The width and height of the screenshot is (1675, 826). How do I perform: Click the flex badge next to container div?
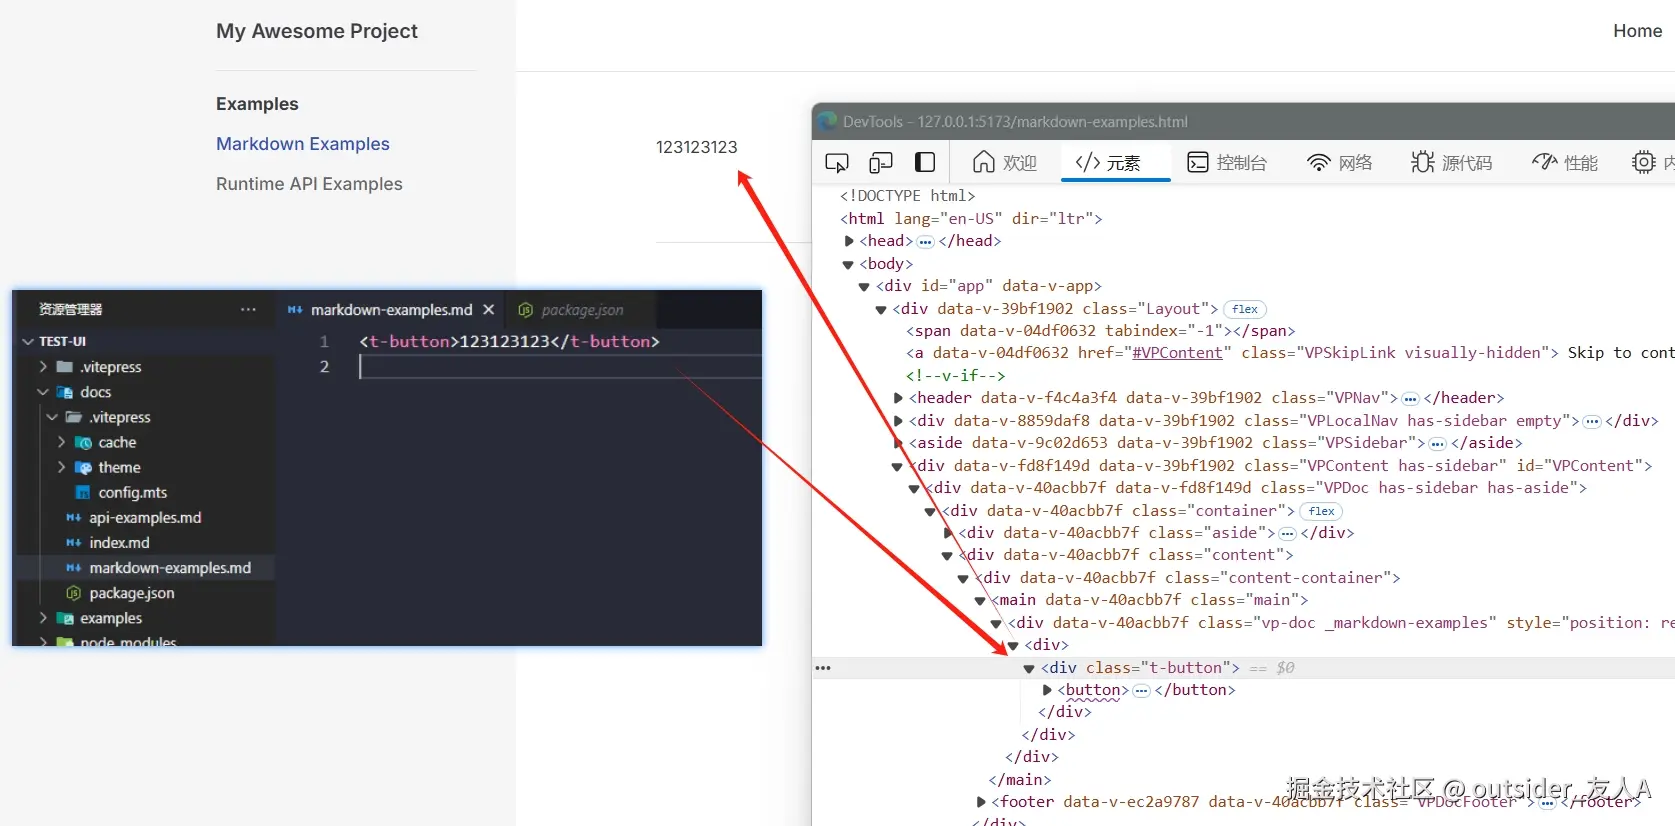click(1322, 511)
